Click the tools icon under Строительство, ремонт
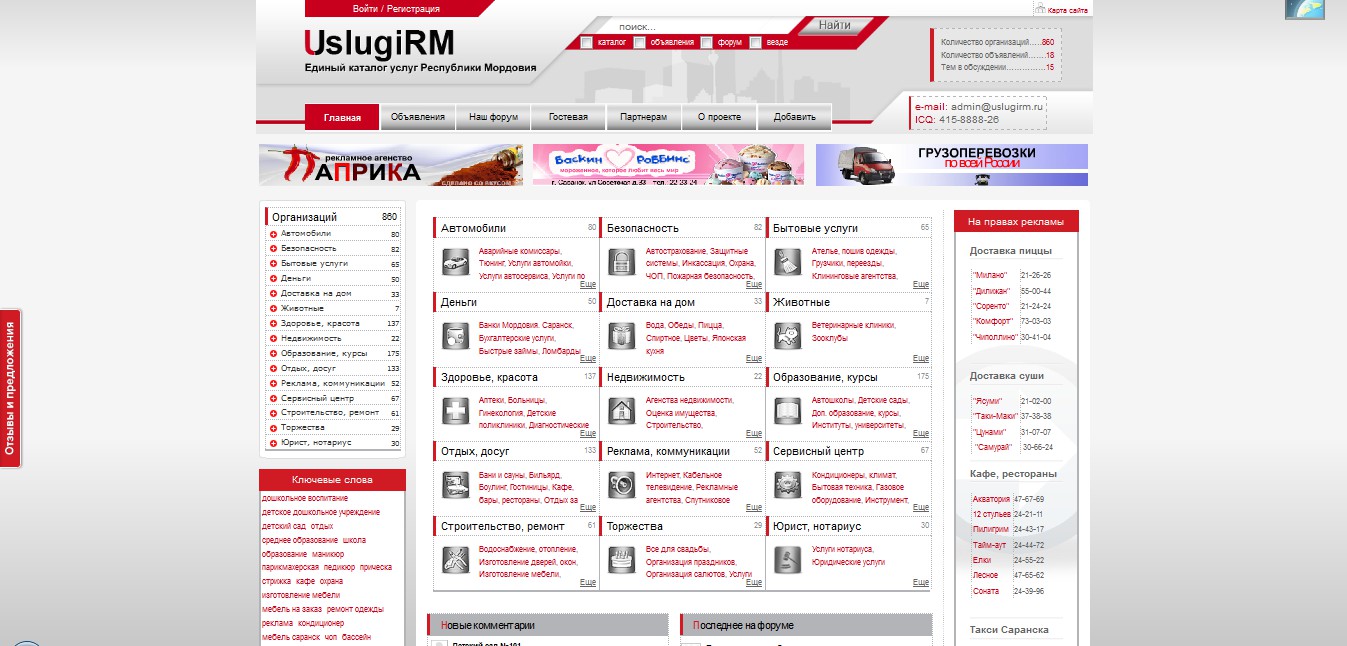This screenshot has height=646, width=1347. tap(455, 560)
